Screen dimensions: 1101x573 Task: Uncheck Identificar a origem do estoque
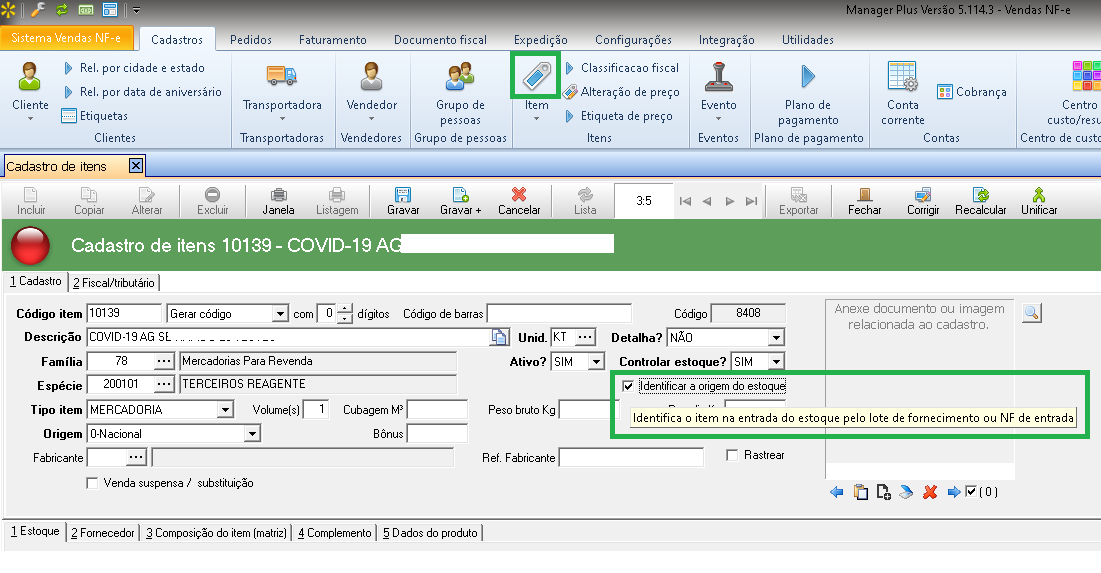(627, 386)
